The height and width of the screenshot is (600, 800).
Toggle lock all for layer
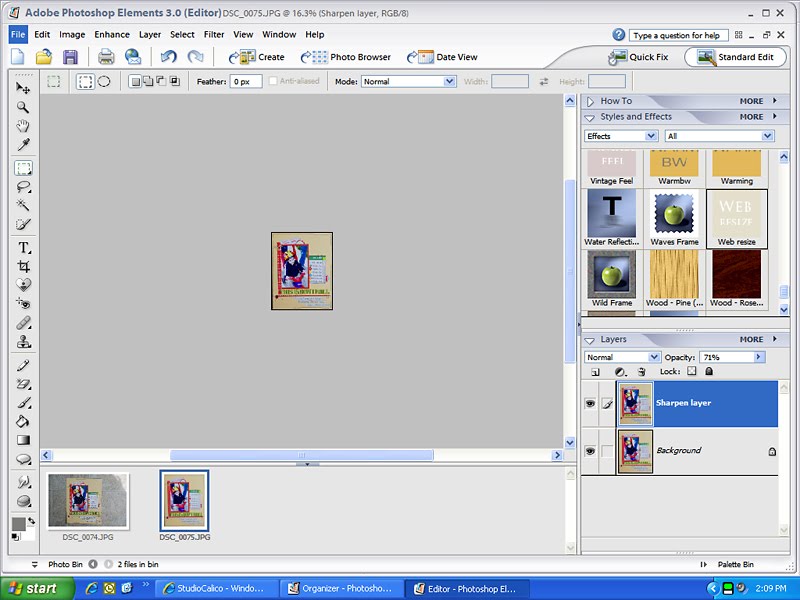coord(709,371)
